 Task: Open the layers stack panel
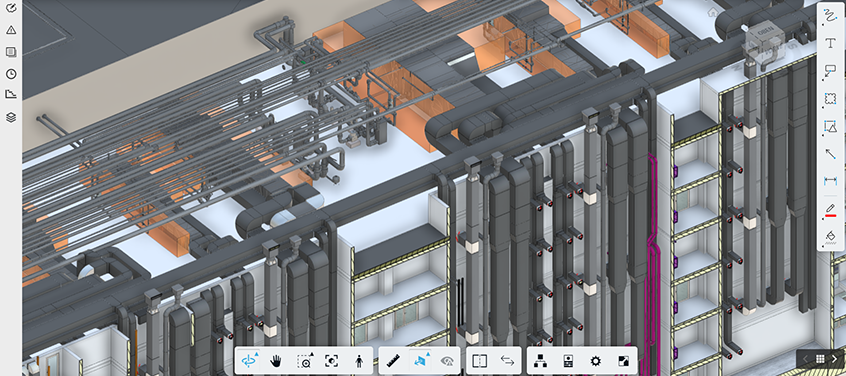pos(11,117)
